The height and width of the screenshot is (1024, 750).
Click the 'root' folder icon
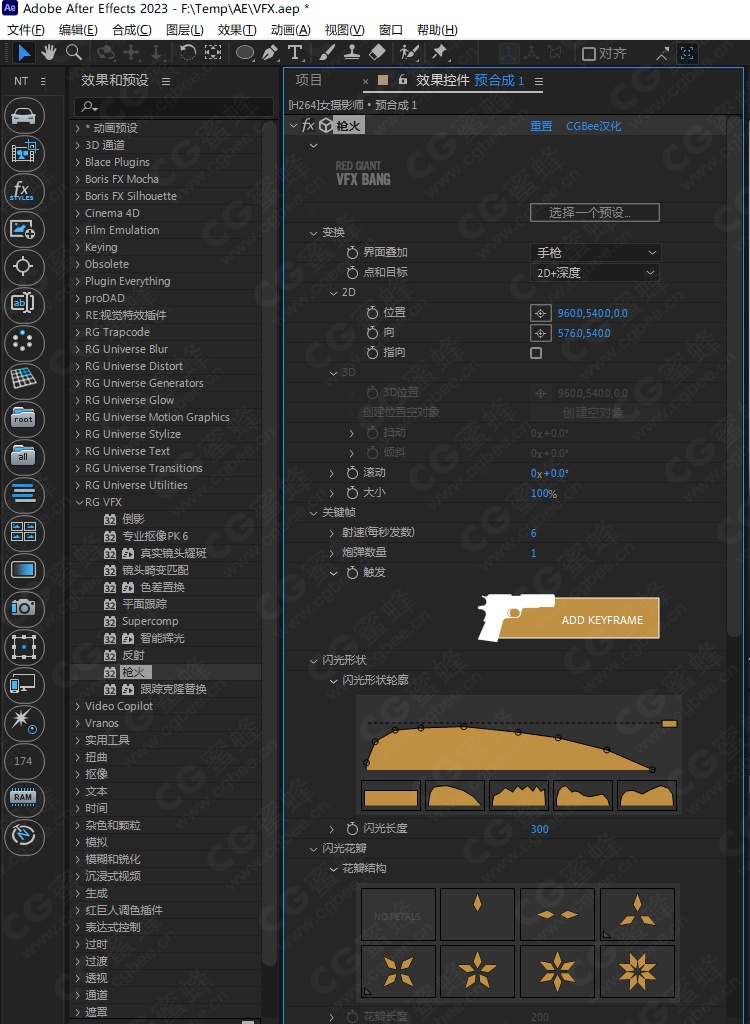click(x=24, y=419)
